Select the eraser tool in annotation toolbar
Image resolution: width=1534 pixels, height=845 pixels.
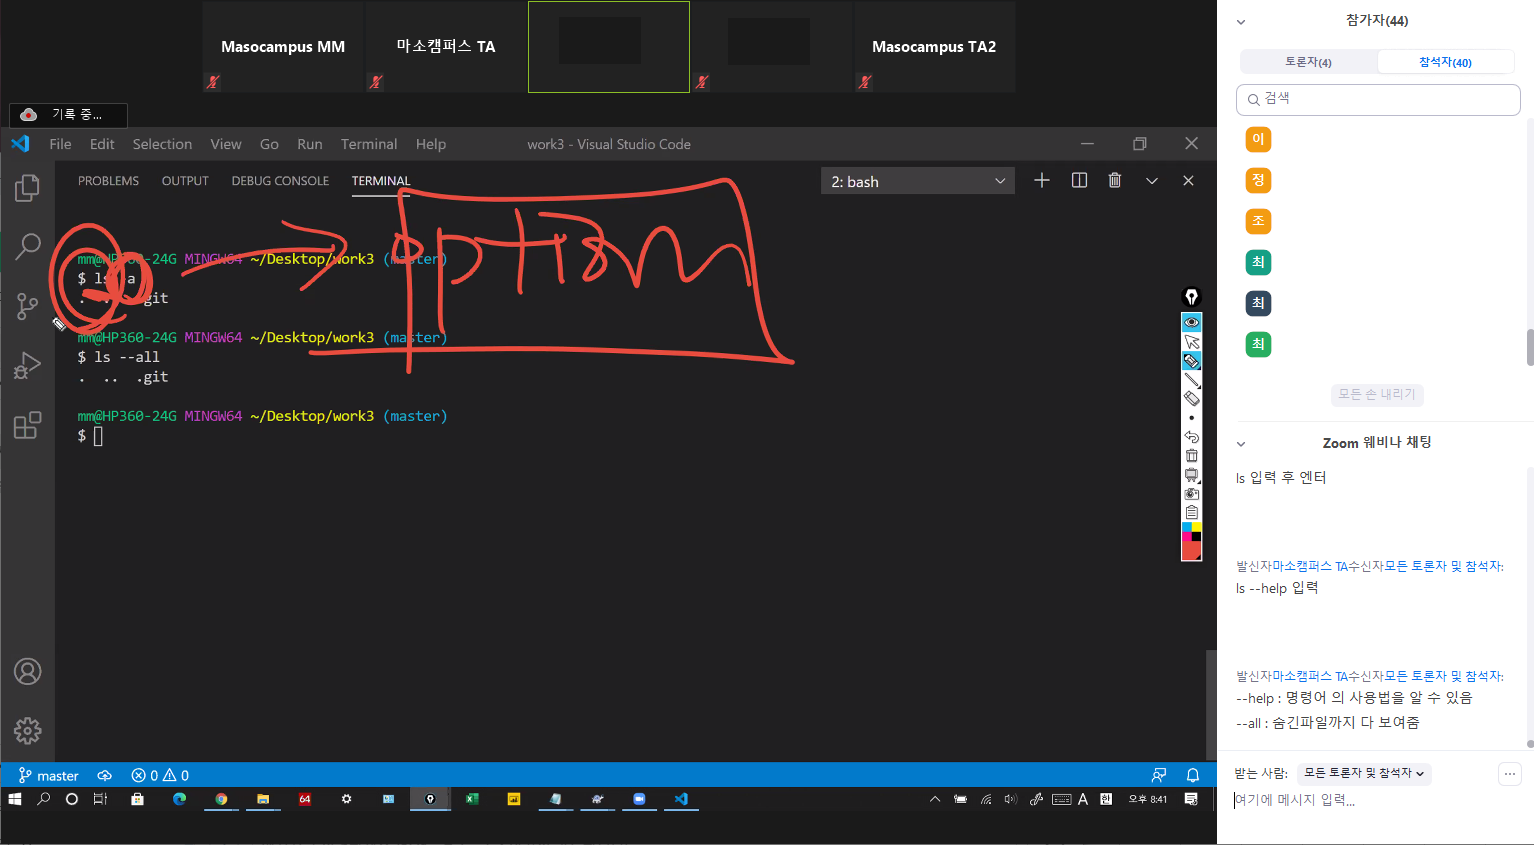(x=1191, y=398)
